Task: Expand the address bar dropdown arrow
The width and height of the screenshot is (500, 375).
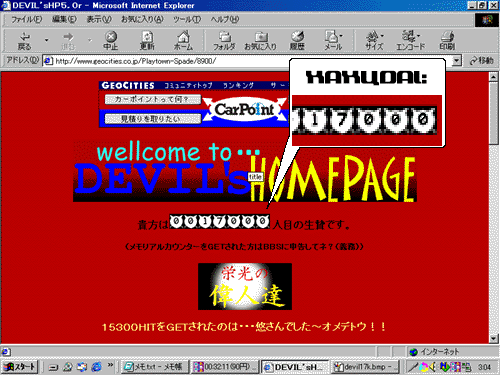Action: (x=457, y=61)
